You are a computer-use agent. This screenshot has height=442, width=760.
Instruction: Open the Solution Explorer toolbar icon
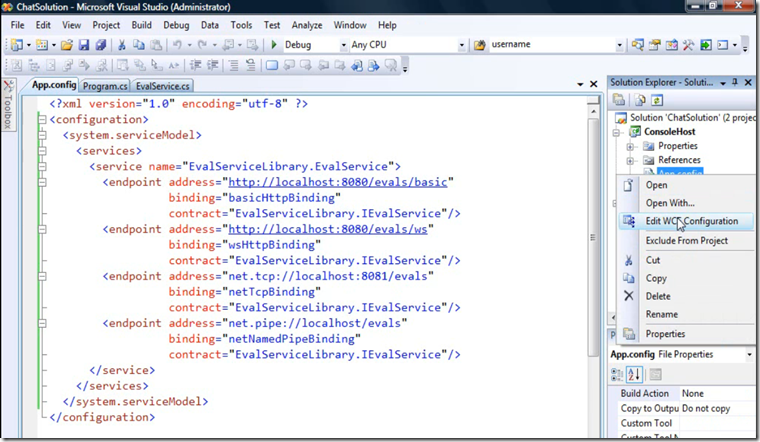(637, 45)
